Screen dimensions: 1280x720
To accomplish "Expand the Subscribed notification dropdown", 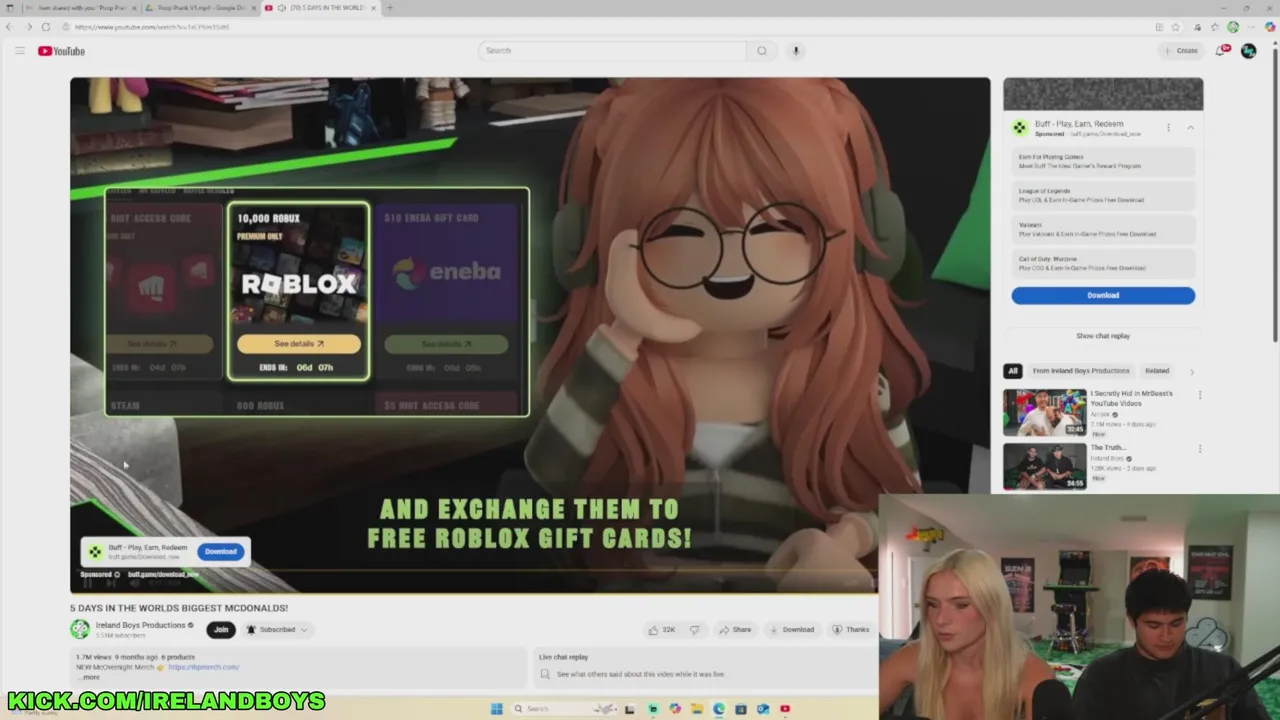I will [x=277, y=629].
